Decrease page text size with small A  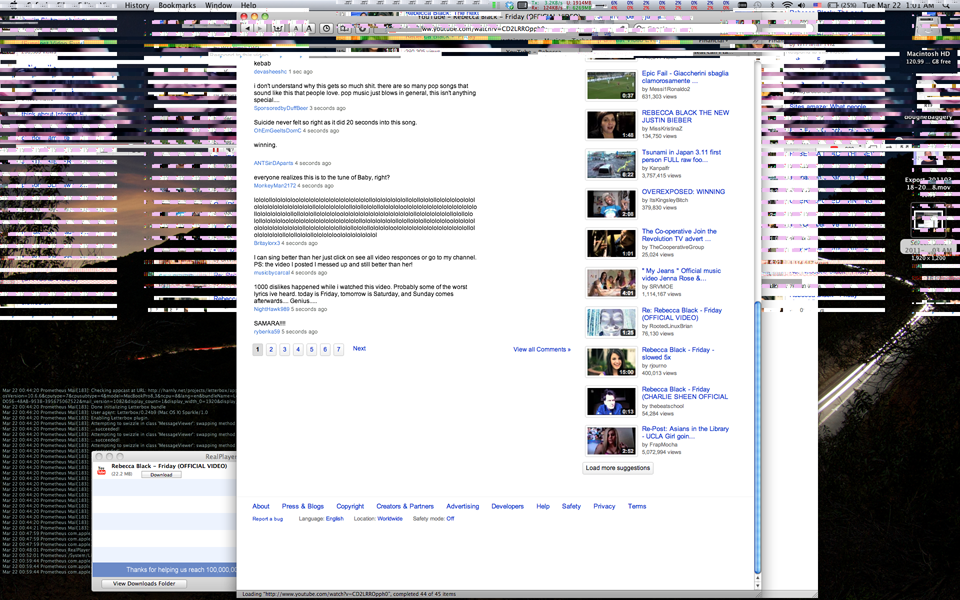[x=296, y=28]
